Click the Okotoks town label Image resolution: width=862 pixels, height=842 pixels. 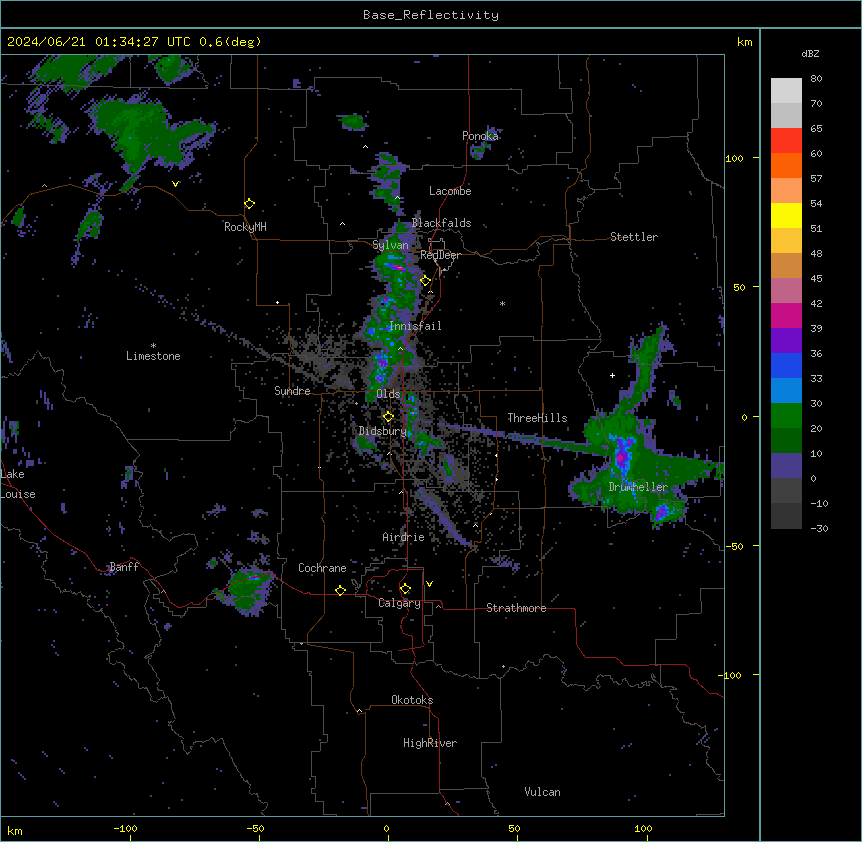[412, 700]
